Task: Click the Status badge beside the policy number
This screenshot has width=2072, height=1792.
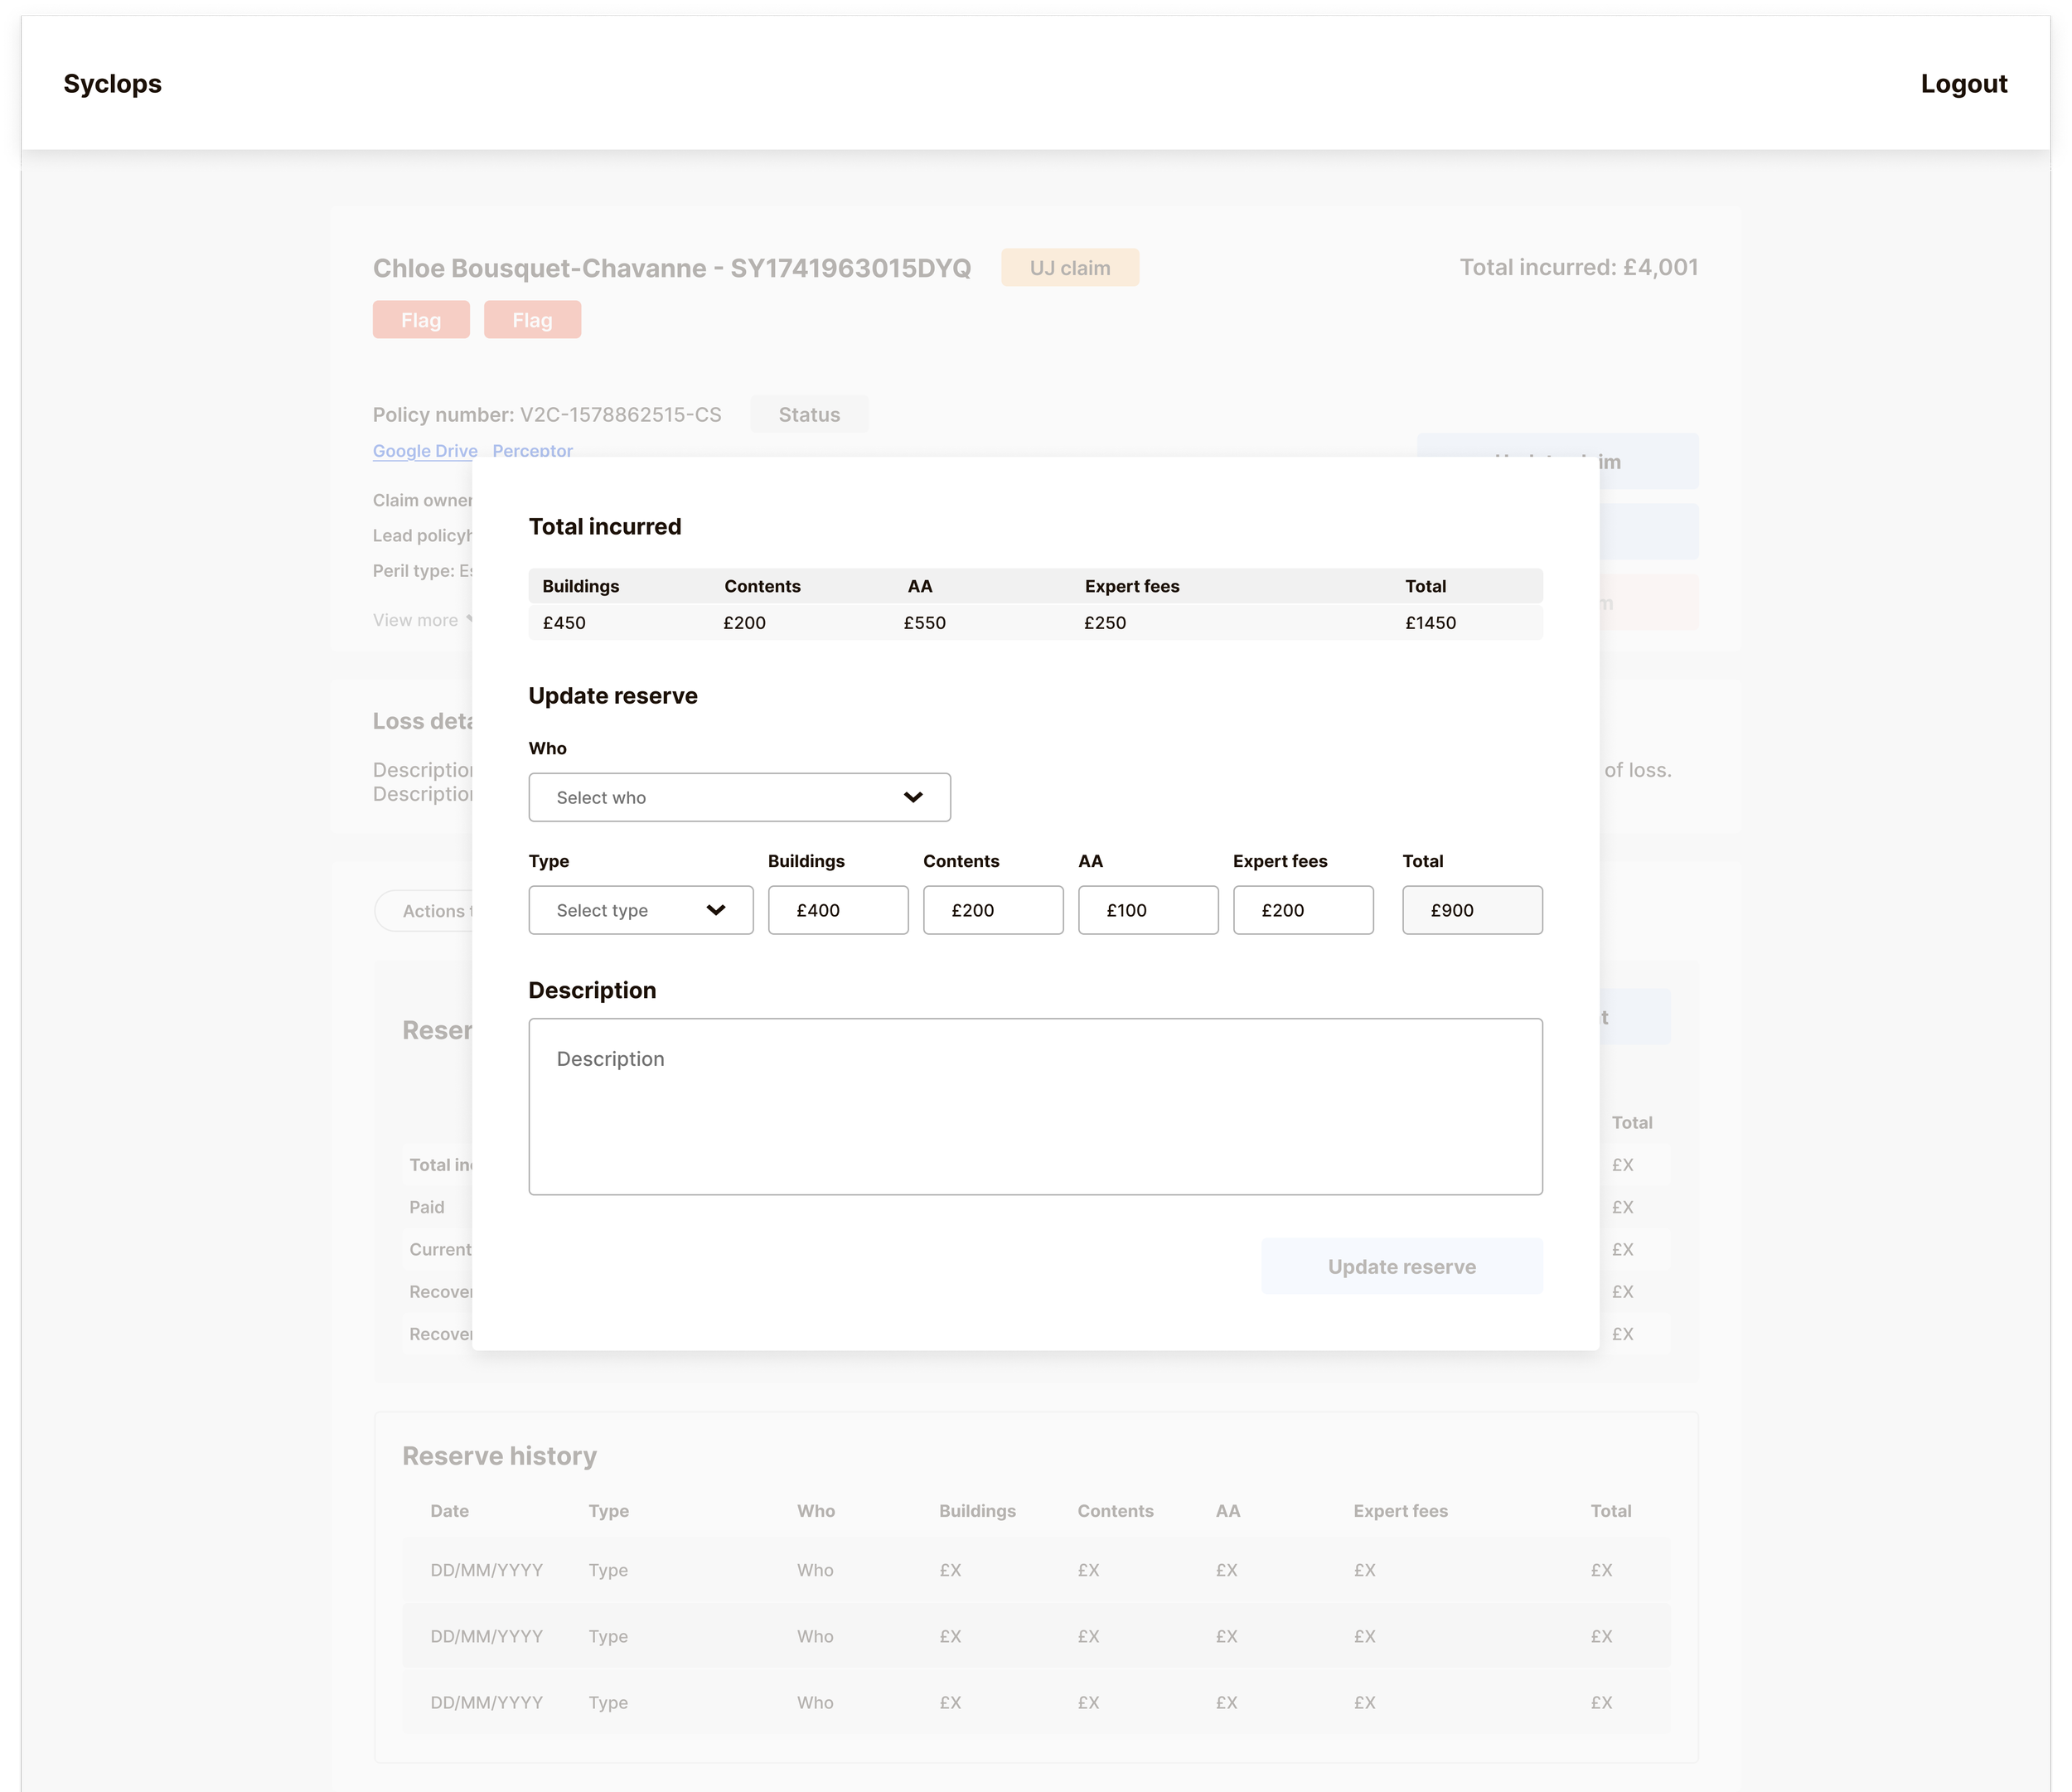Action: point(809,414)
